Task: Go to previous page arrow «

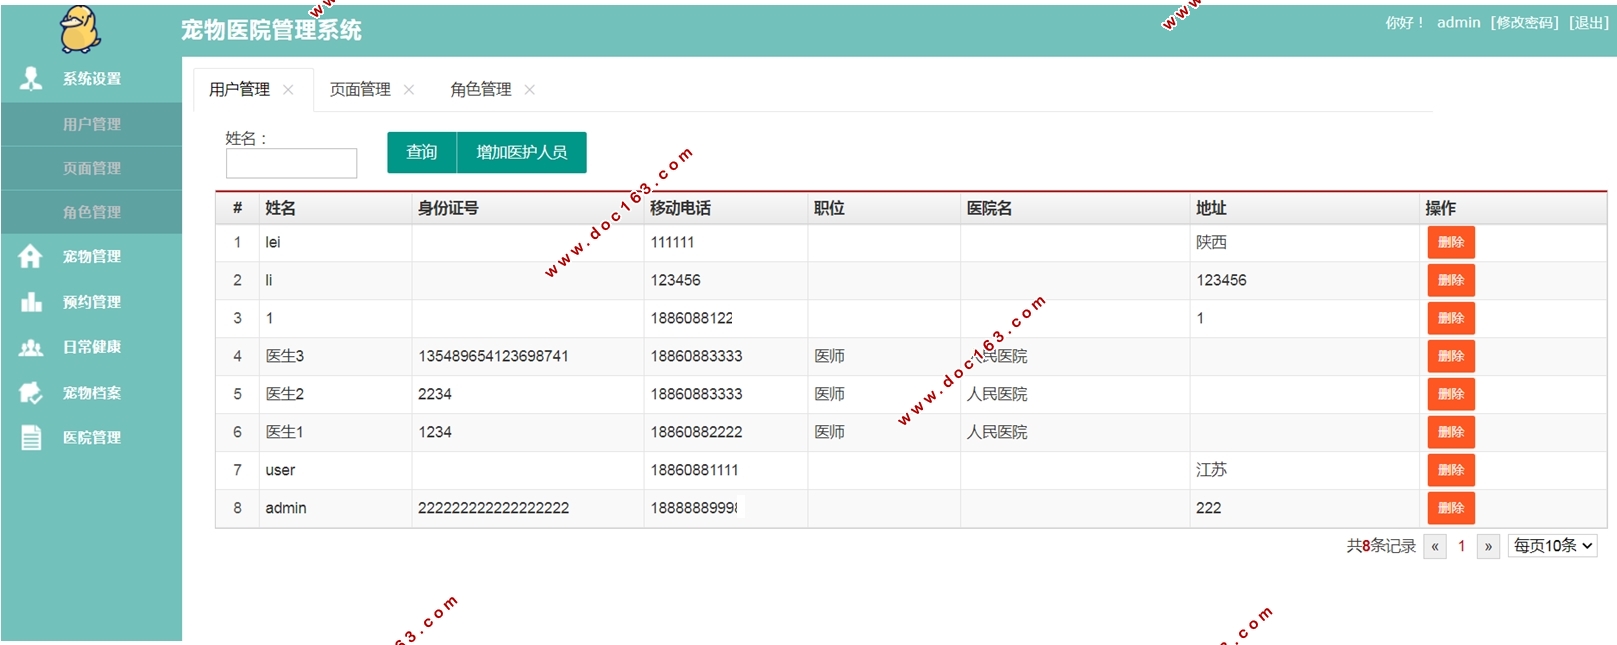Action: pos(1435,546)
